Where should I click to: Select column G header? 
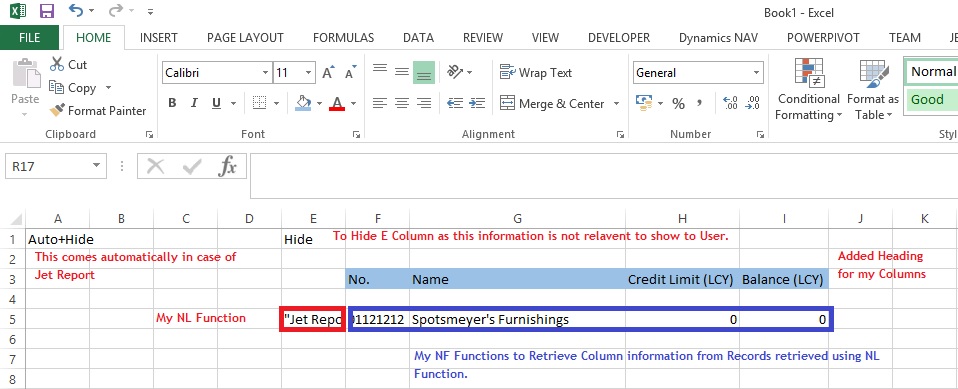tap(517, 219)
